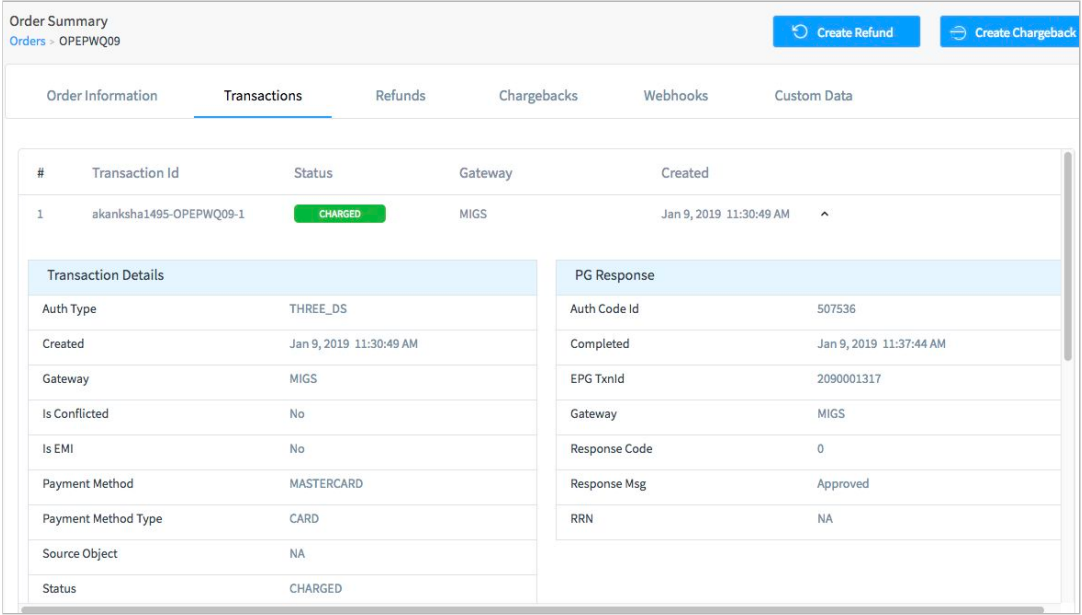Follow the Orders breadcrumb link

(28, 41)
